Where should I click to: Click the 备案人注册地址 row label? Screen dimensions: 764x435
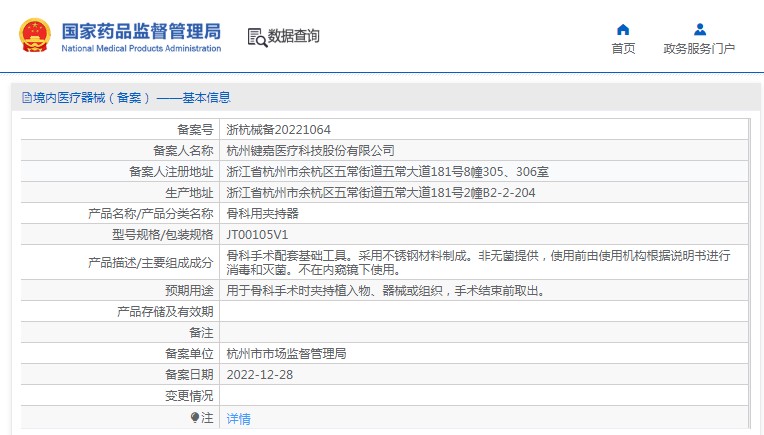(x=171, y=171)
